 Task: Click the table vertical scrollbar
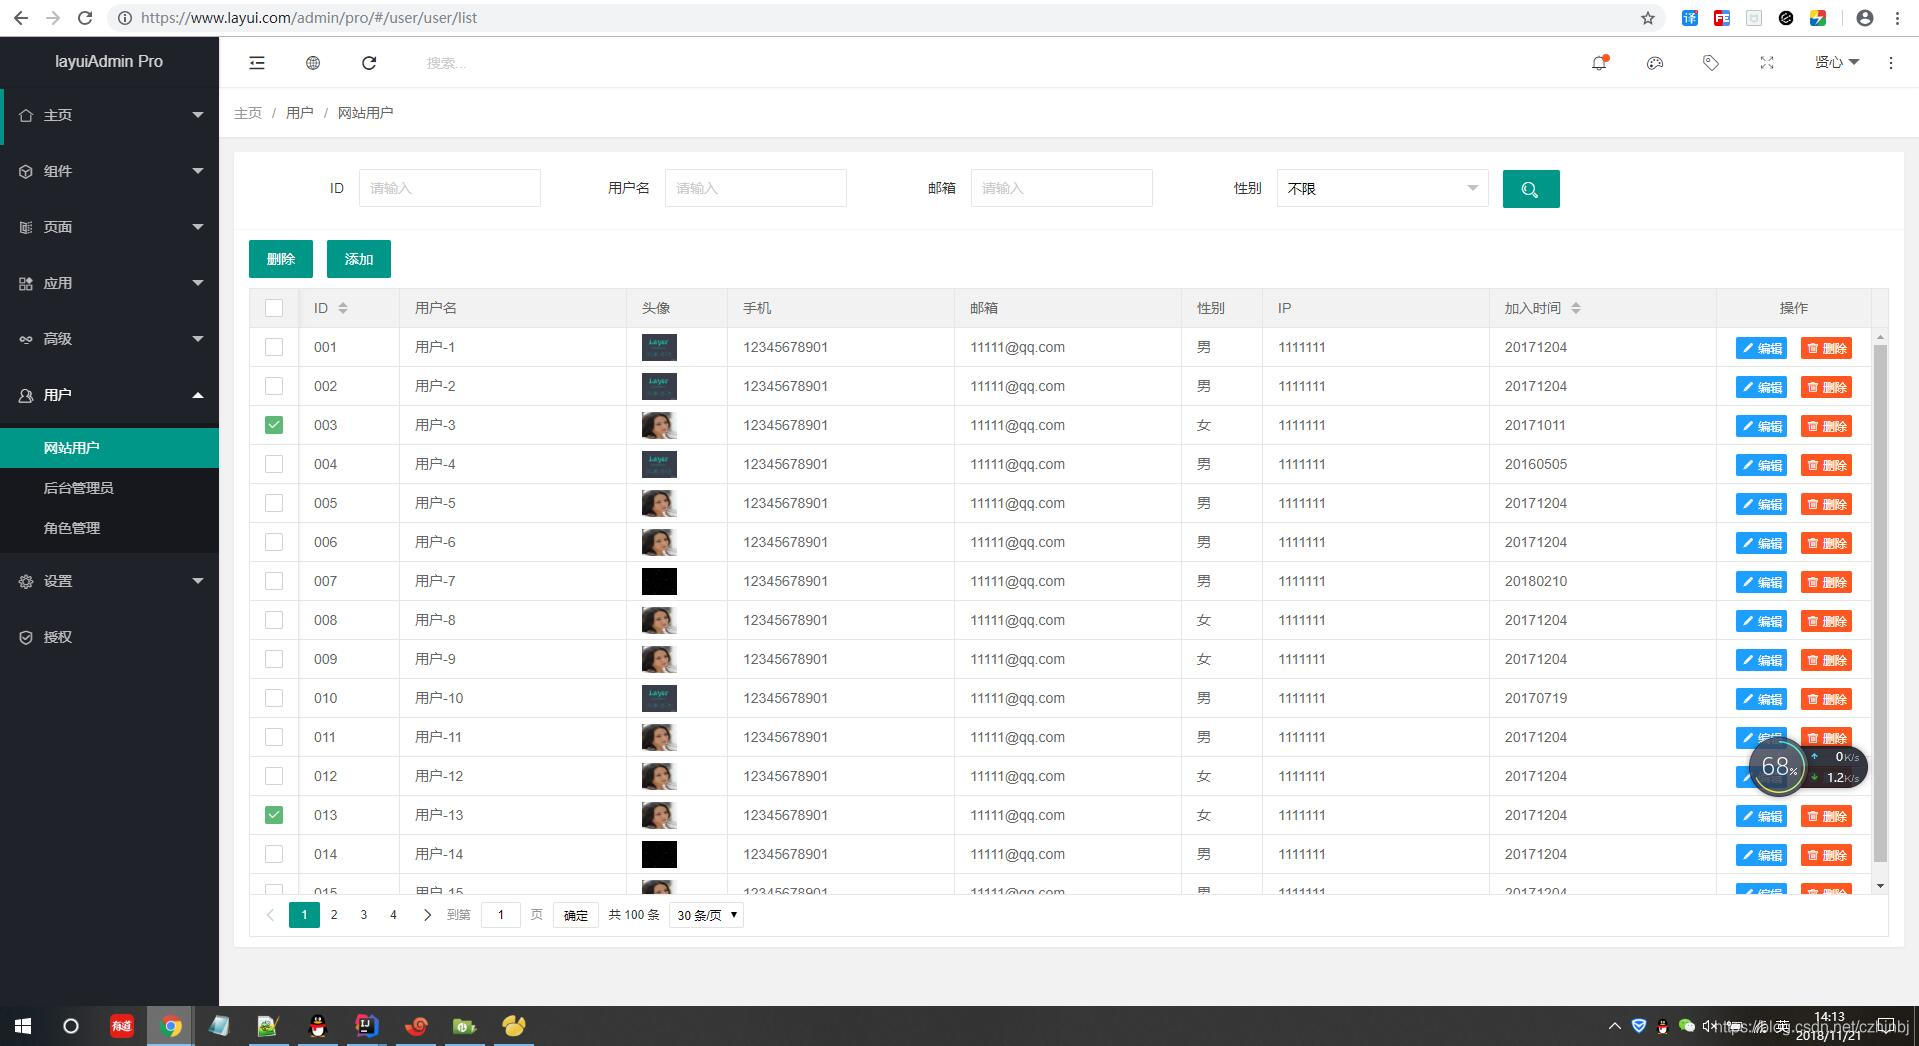coord(1880,604)
